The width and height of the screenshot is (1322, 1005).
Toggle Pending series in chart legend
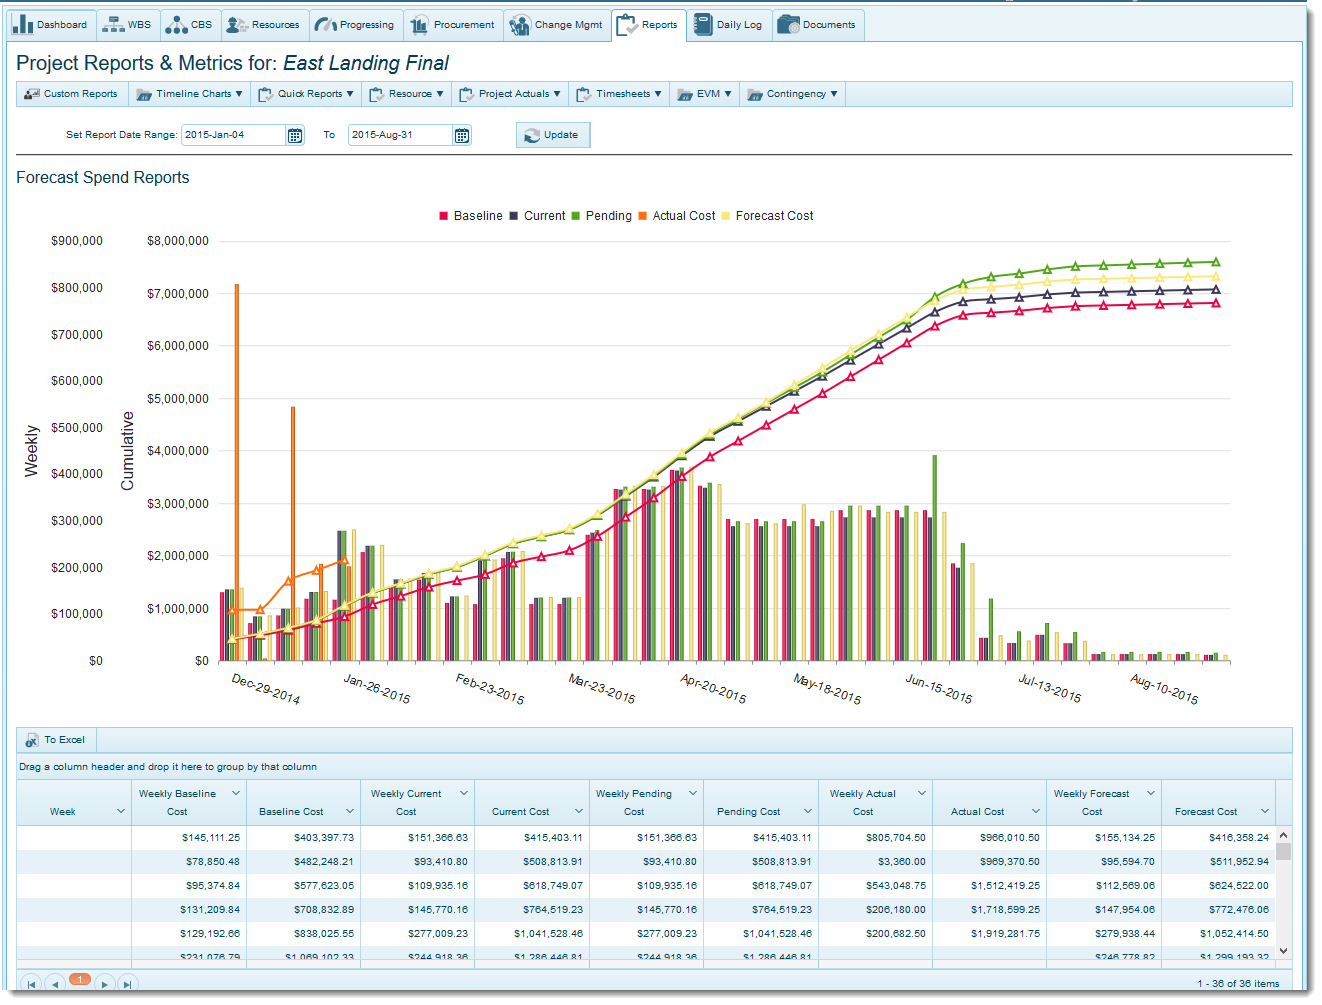(601, 216)
